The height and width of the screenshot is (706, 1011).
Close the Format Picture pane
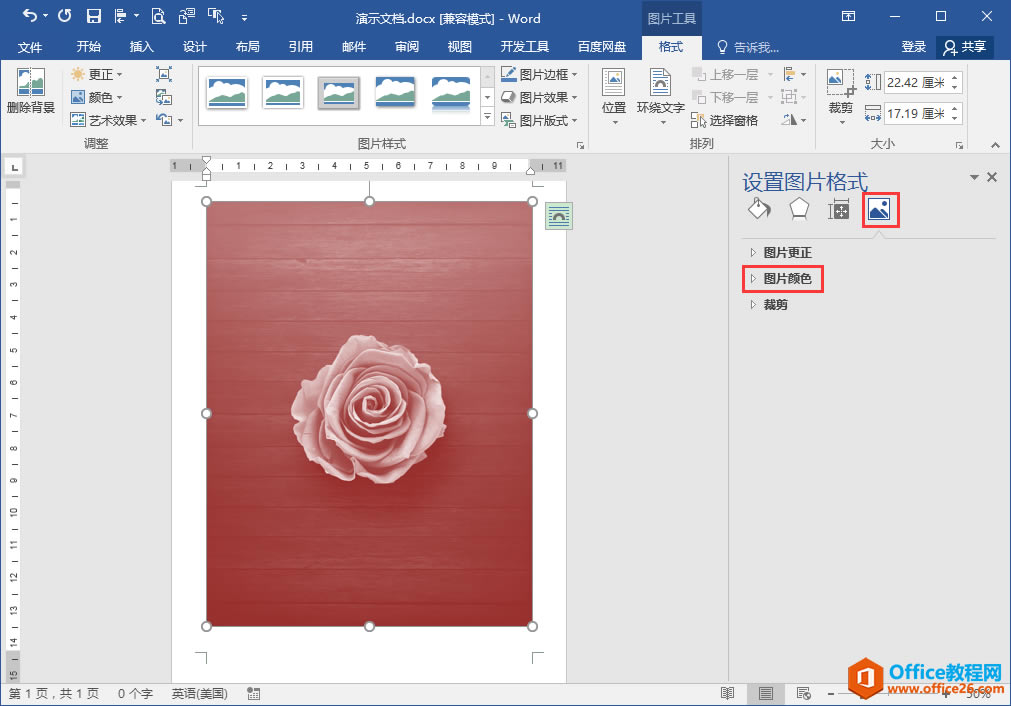(992, 177)
